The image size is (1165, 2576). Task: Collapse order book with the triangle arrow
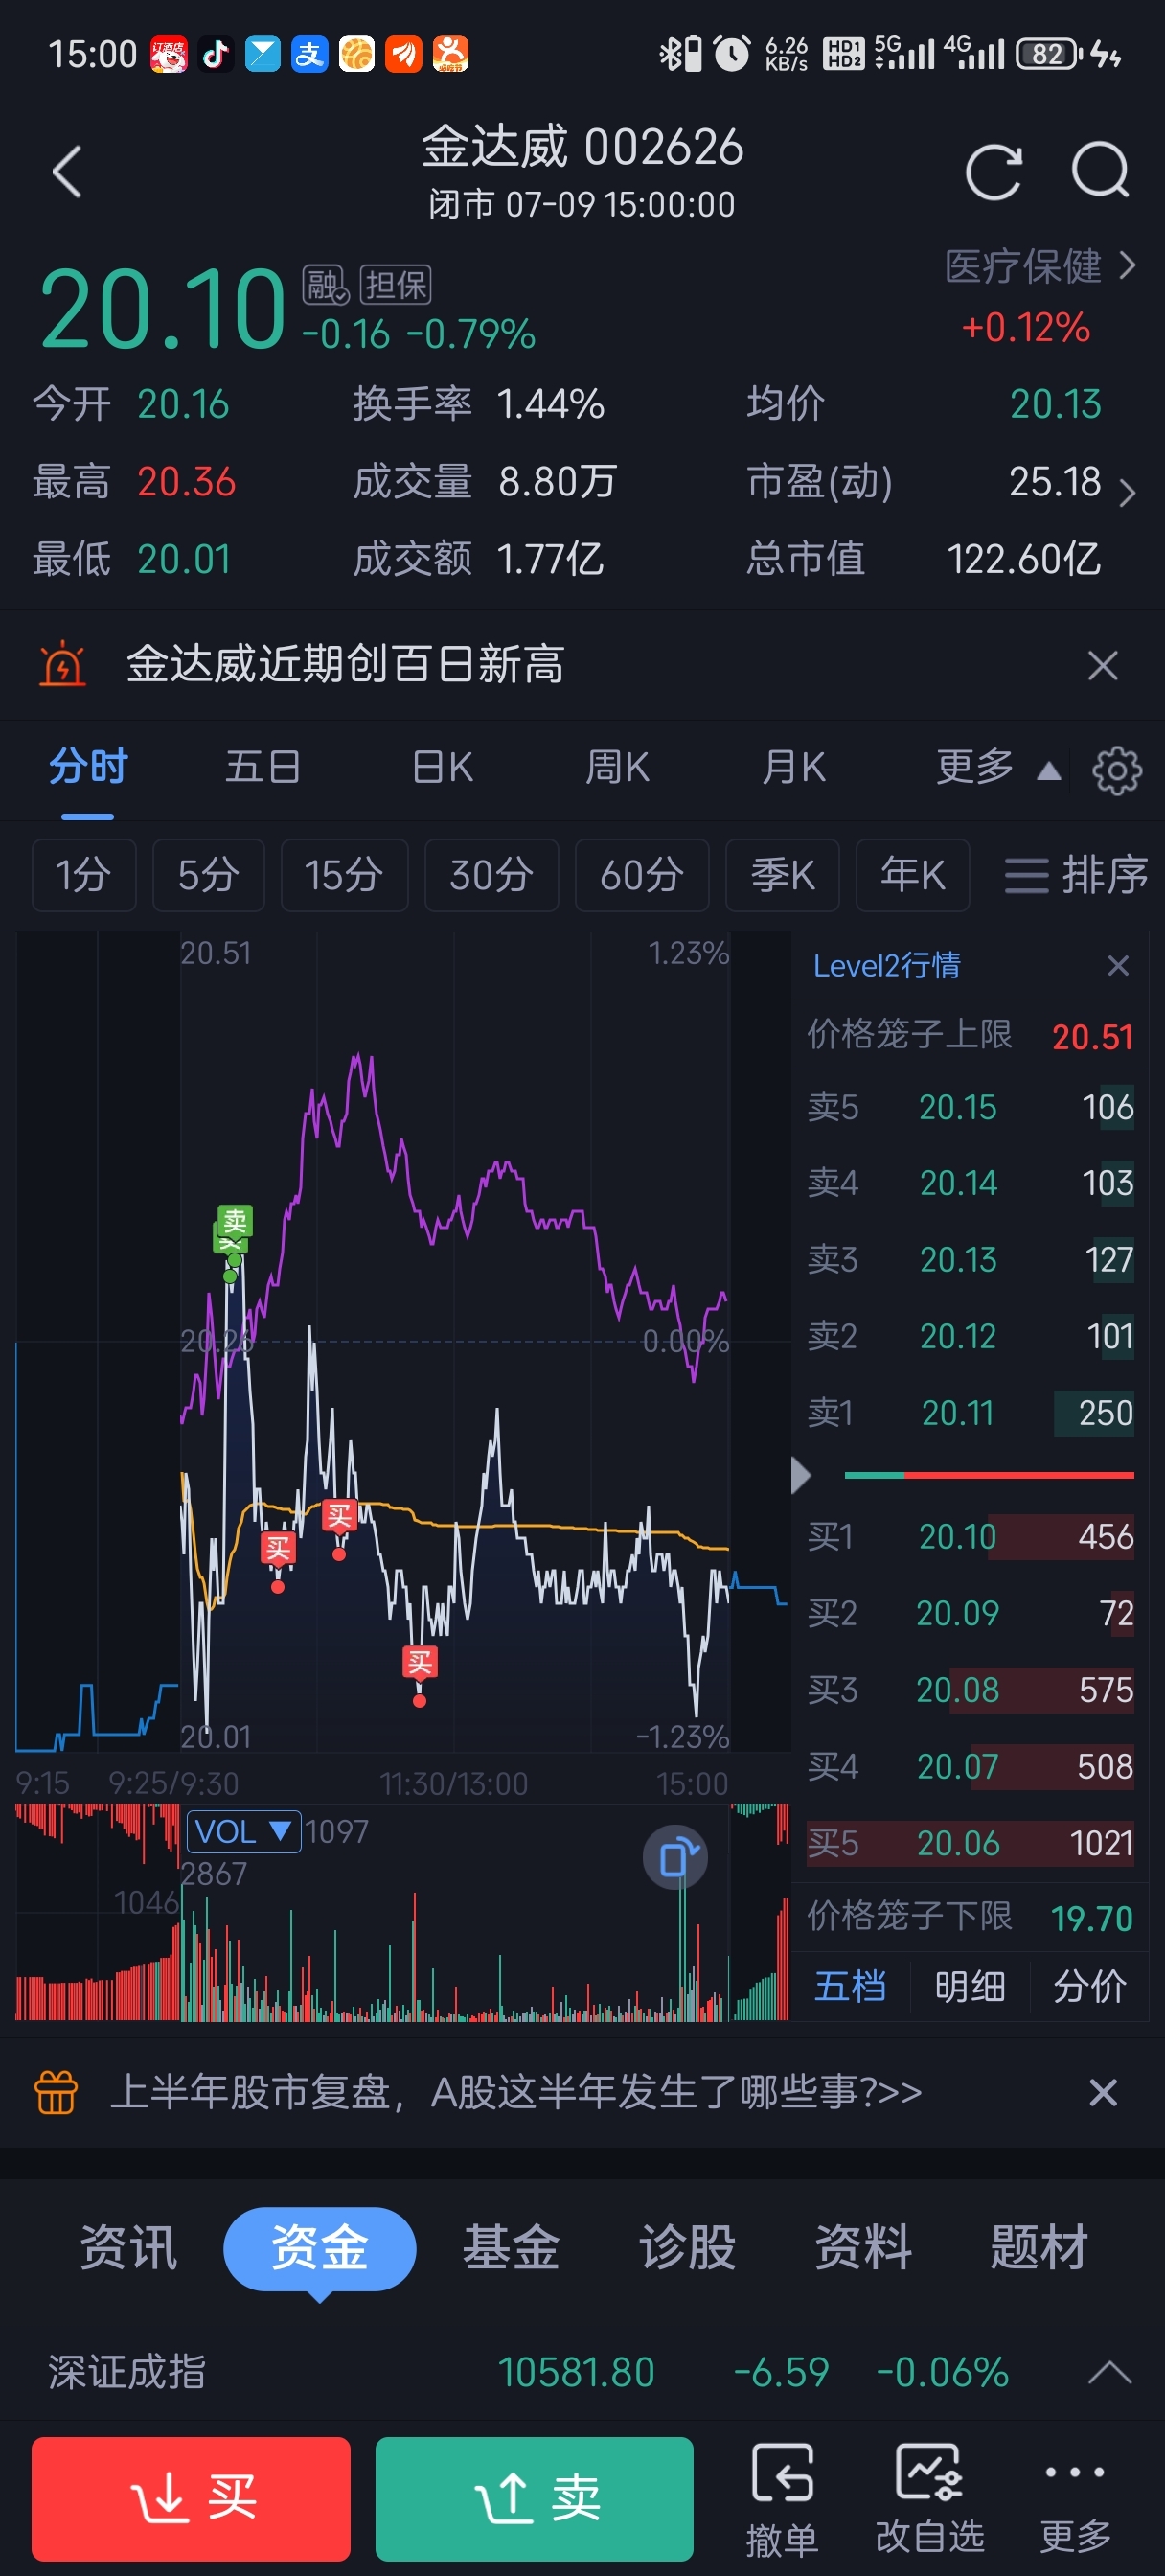pos(800,1474)
